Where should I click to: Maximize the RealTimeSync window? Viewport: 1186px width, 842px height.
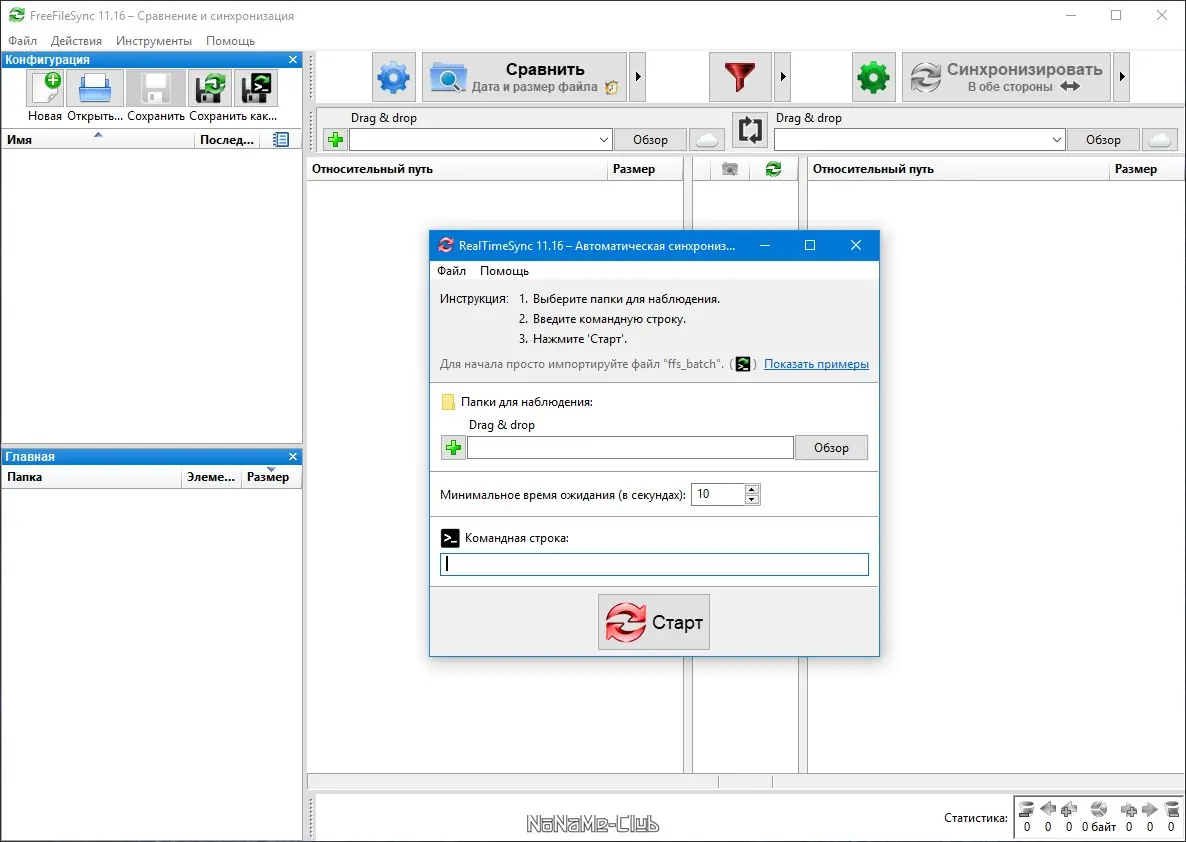click(809, 245)
